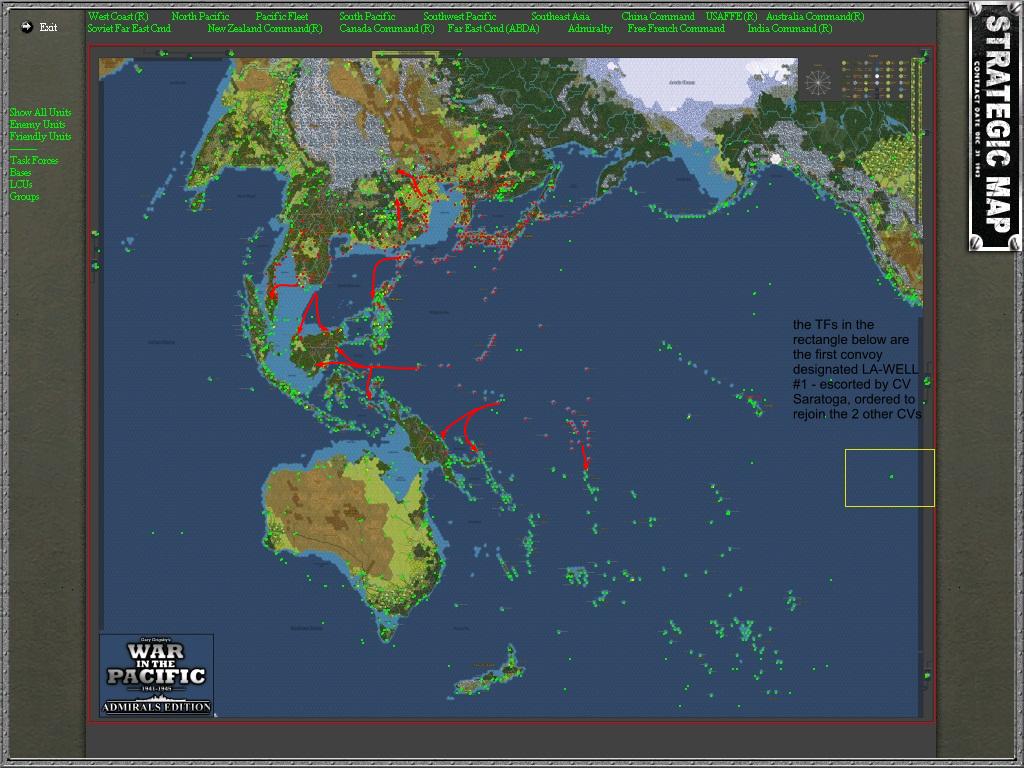Click the Exit arrow icon
Screen dimensions: 1024x768
[x=27, y=27]
